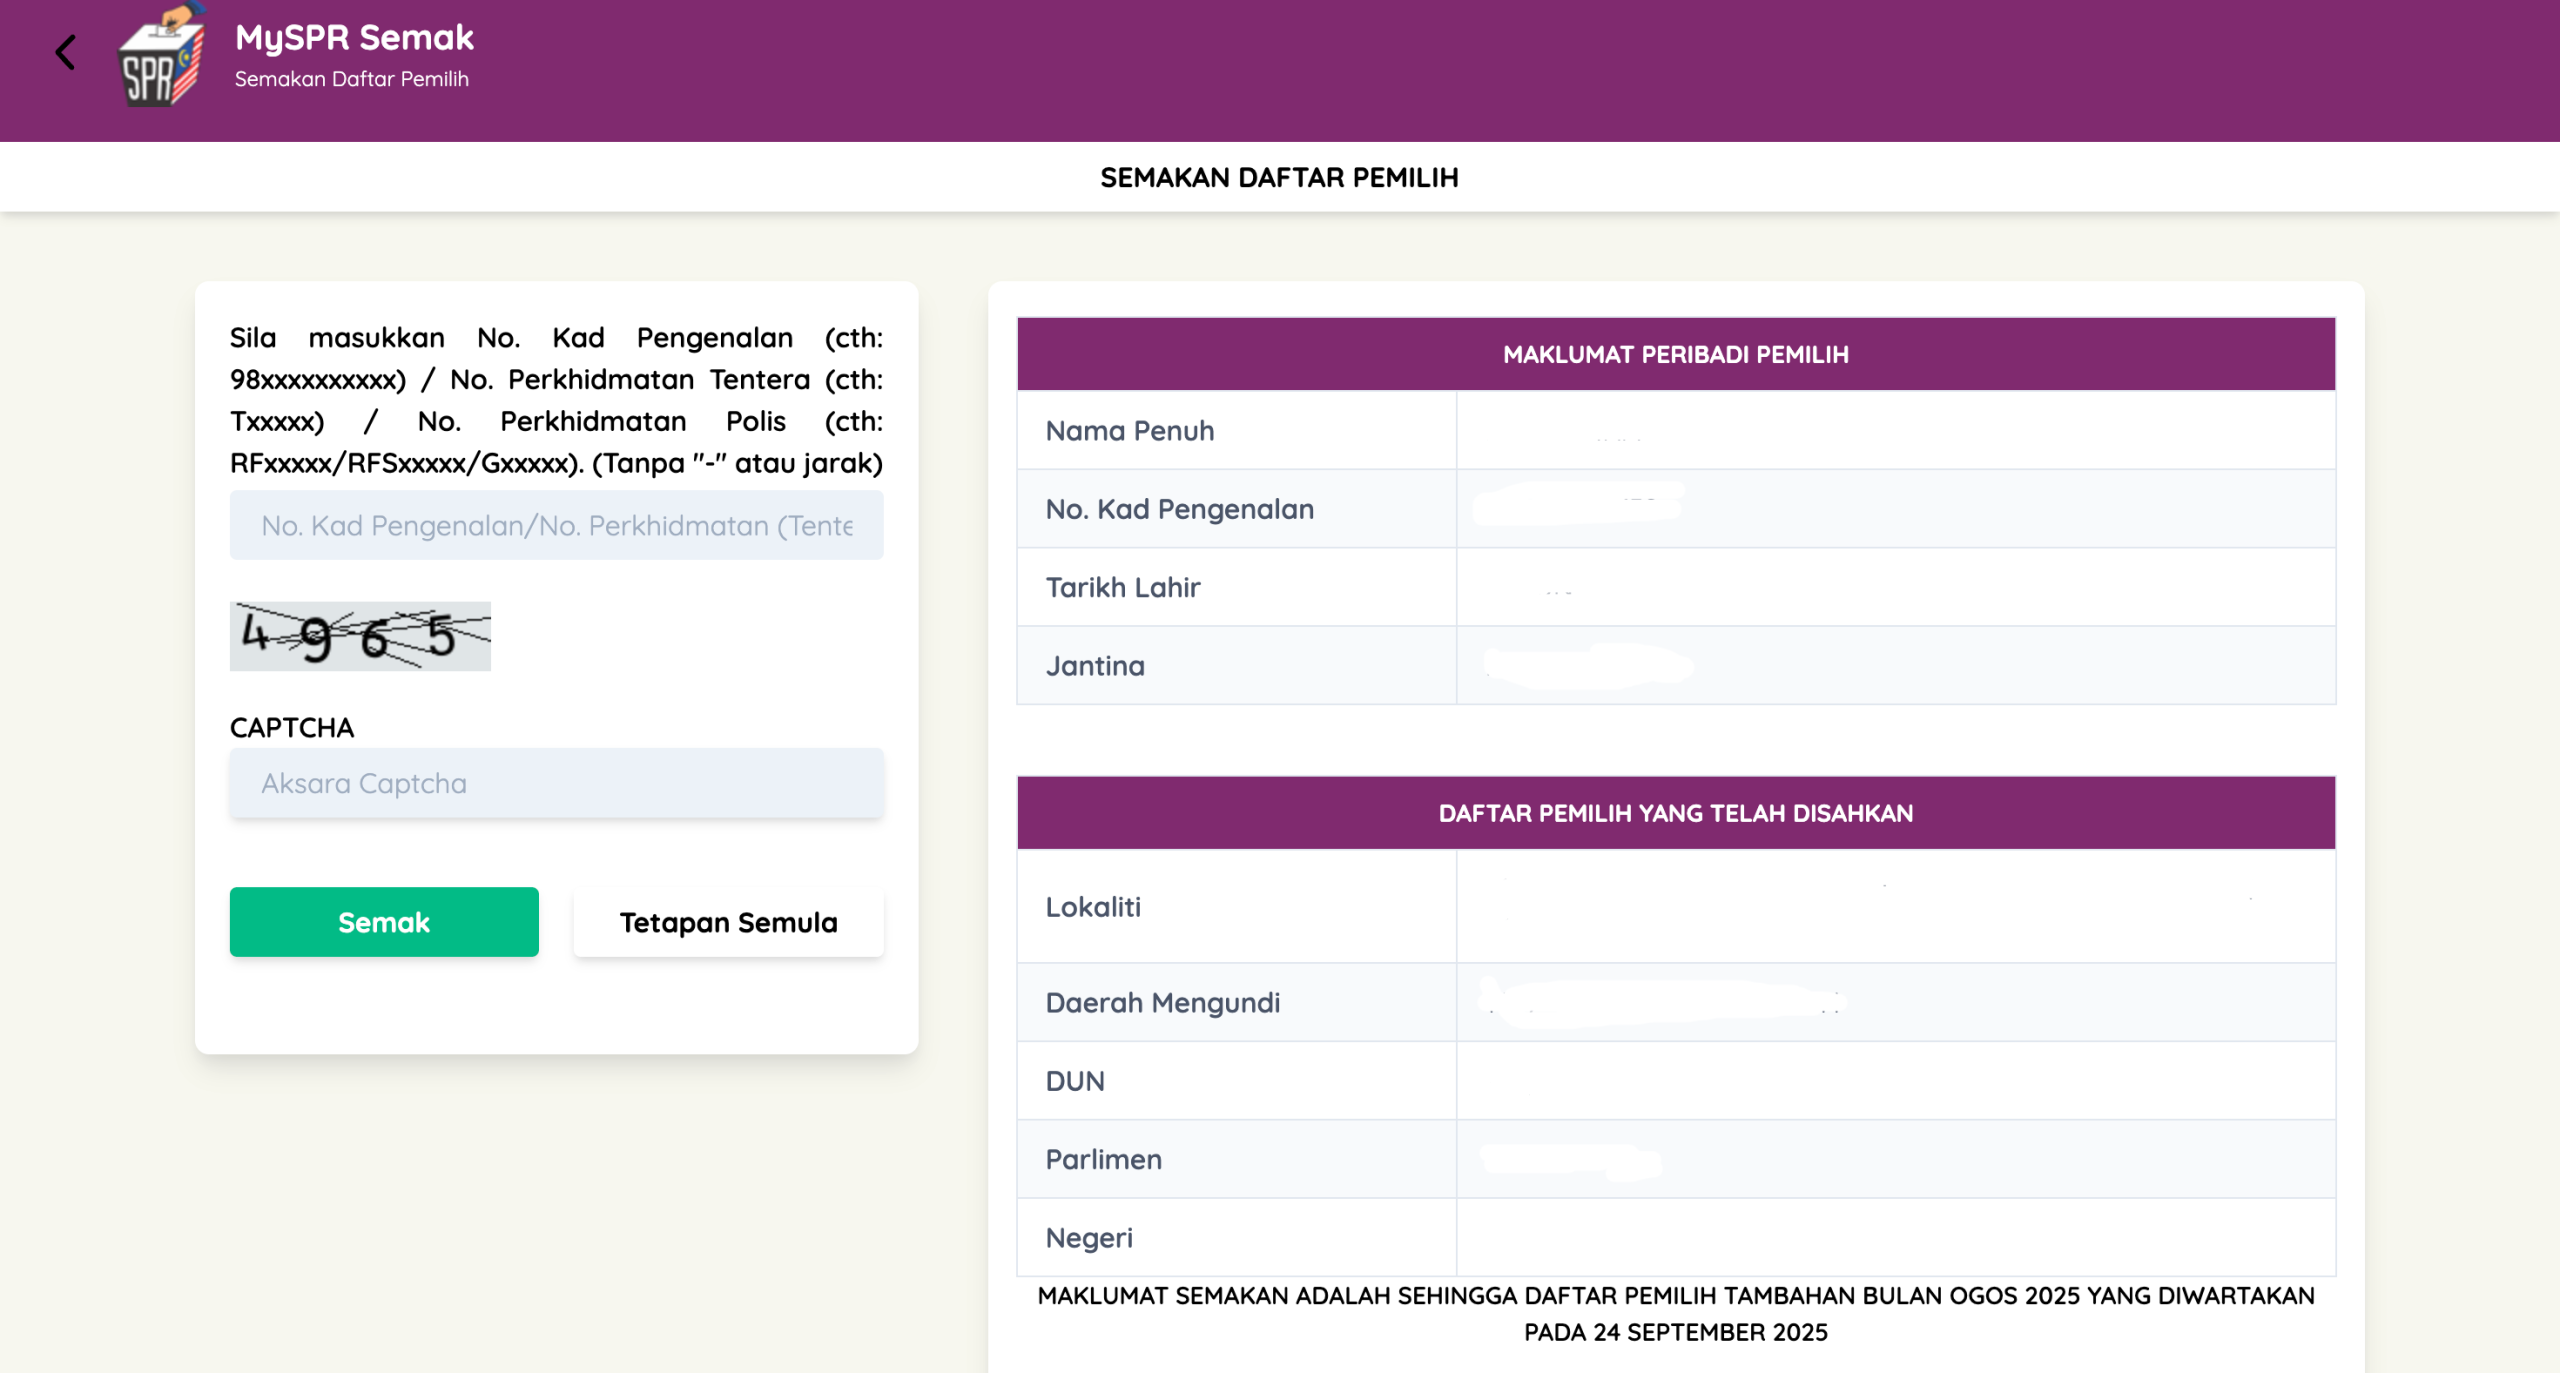Click the MySPR Semak title
This screenshot has height=1373, width=2560.
click(354, 38)
